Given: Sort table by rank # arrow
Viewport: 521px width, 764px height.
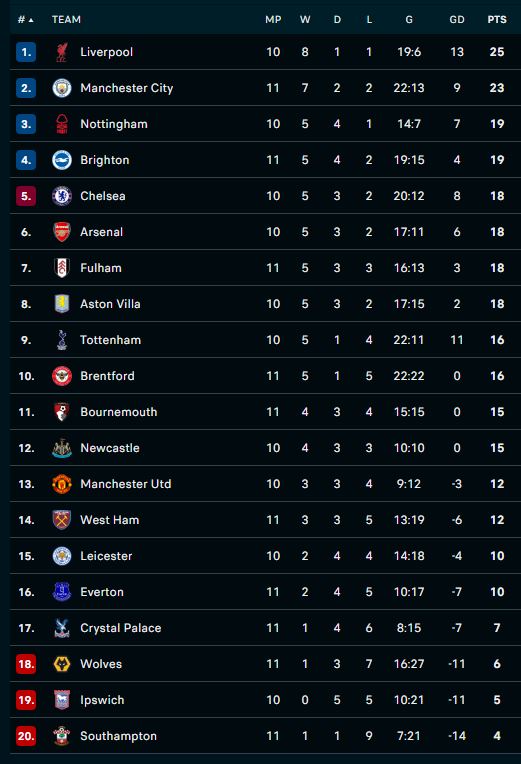Looking at the screenshot, I should 26,20.
